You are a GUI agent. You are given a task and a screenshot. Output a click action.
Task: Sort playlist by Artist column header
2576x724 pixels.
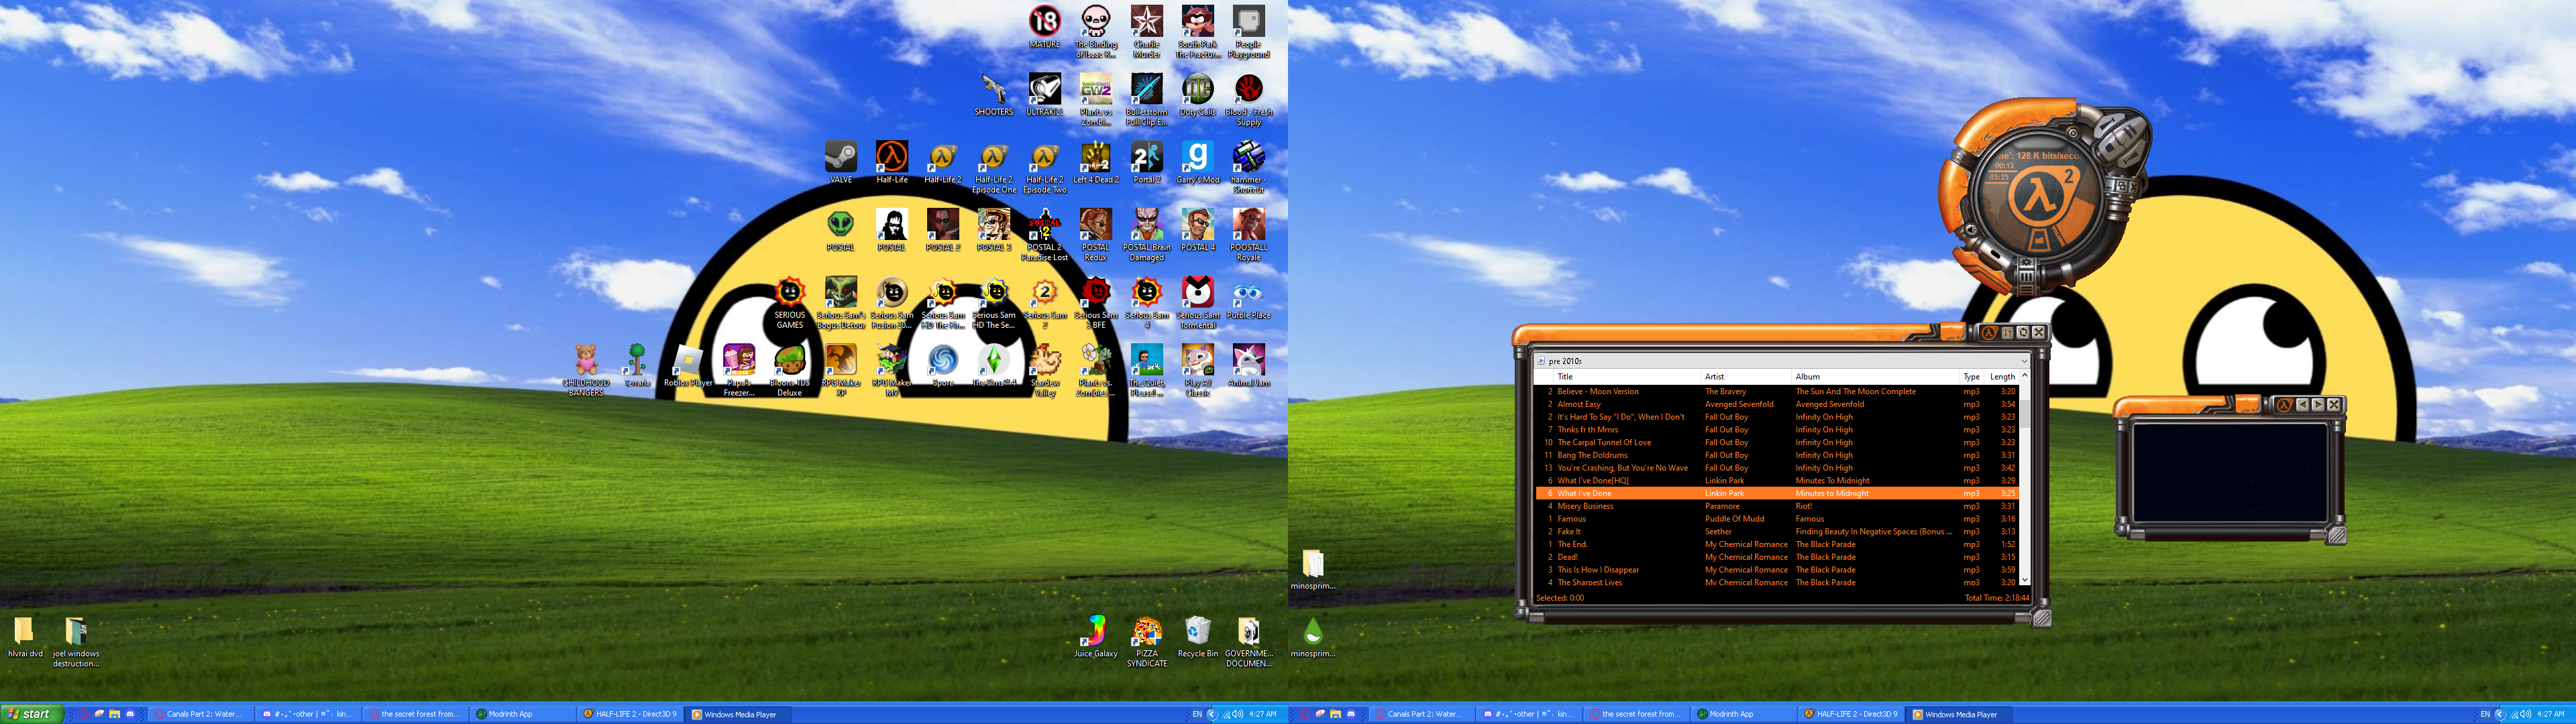[1745, 377]
